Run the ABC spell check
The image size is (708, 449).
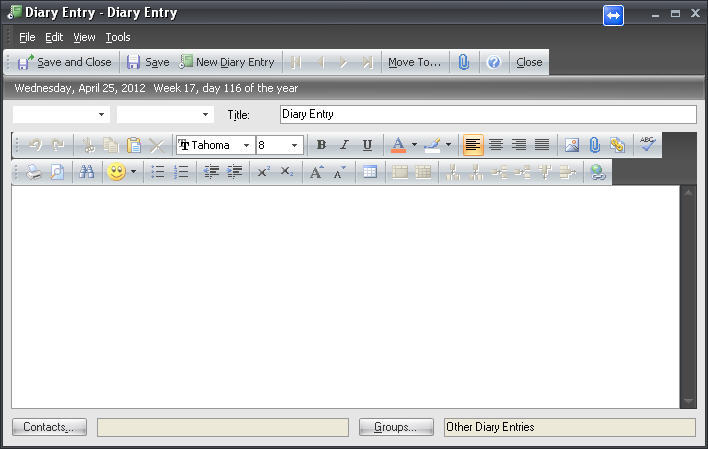647,144
